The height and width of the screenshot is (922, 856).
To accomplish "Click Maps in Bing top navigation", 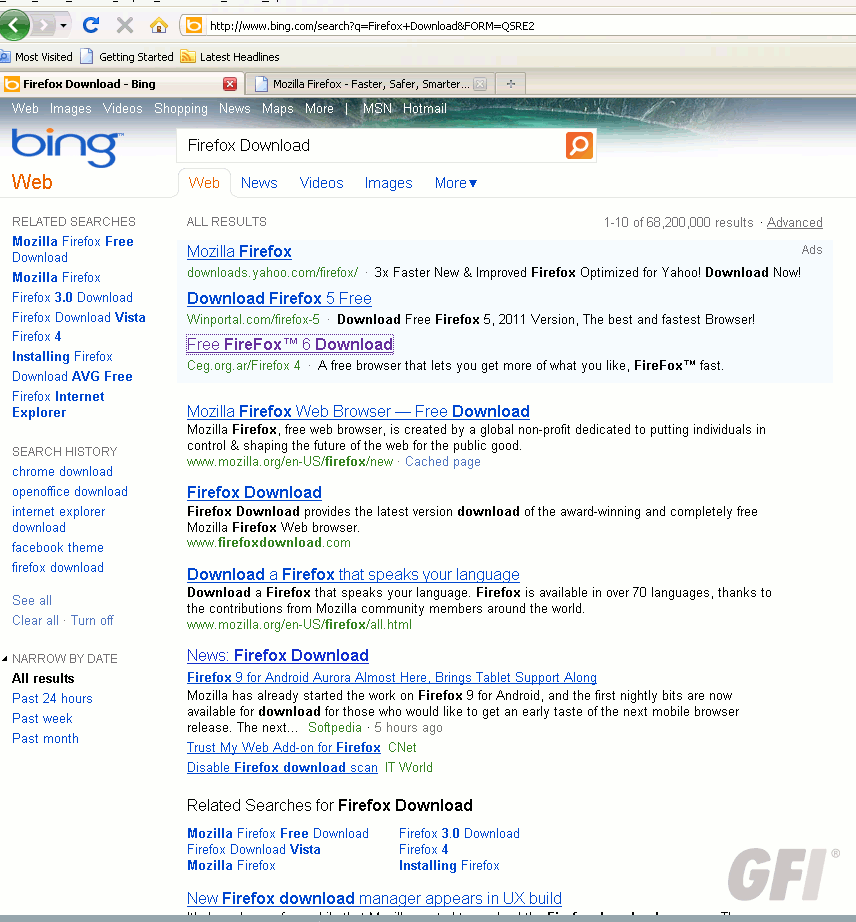I will (277, 109).
